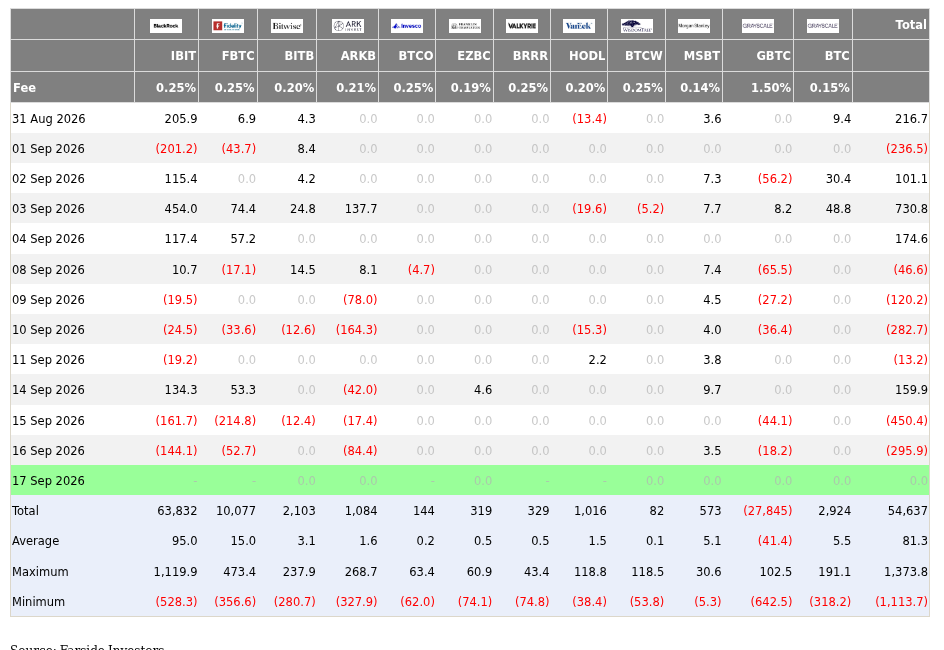
Task: Click the VanEck logo
Action: click(x=579, y=26)
